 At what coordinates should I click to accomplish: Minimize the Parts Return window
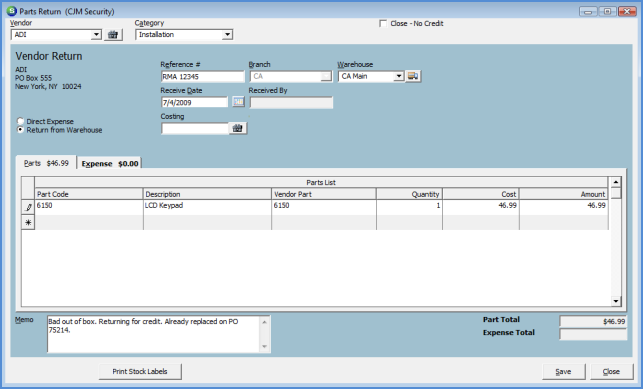(588, 11)
